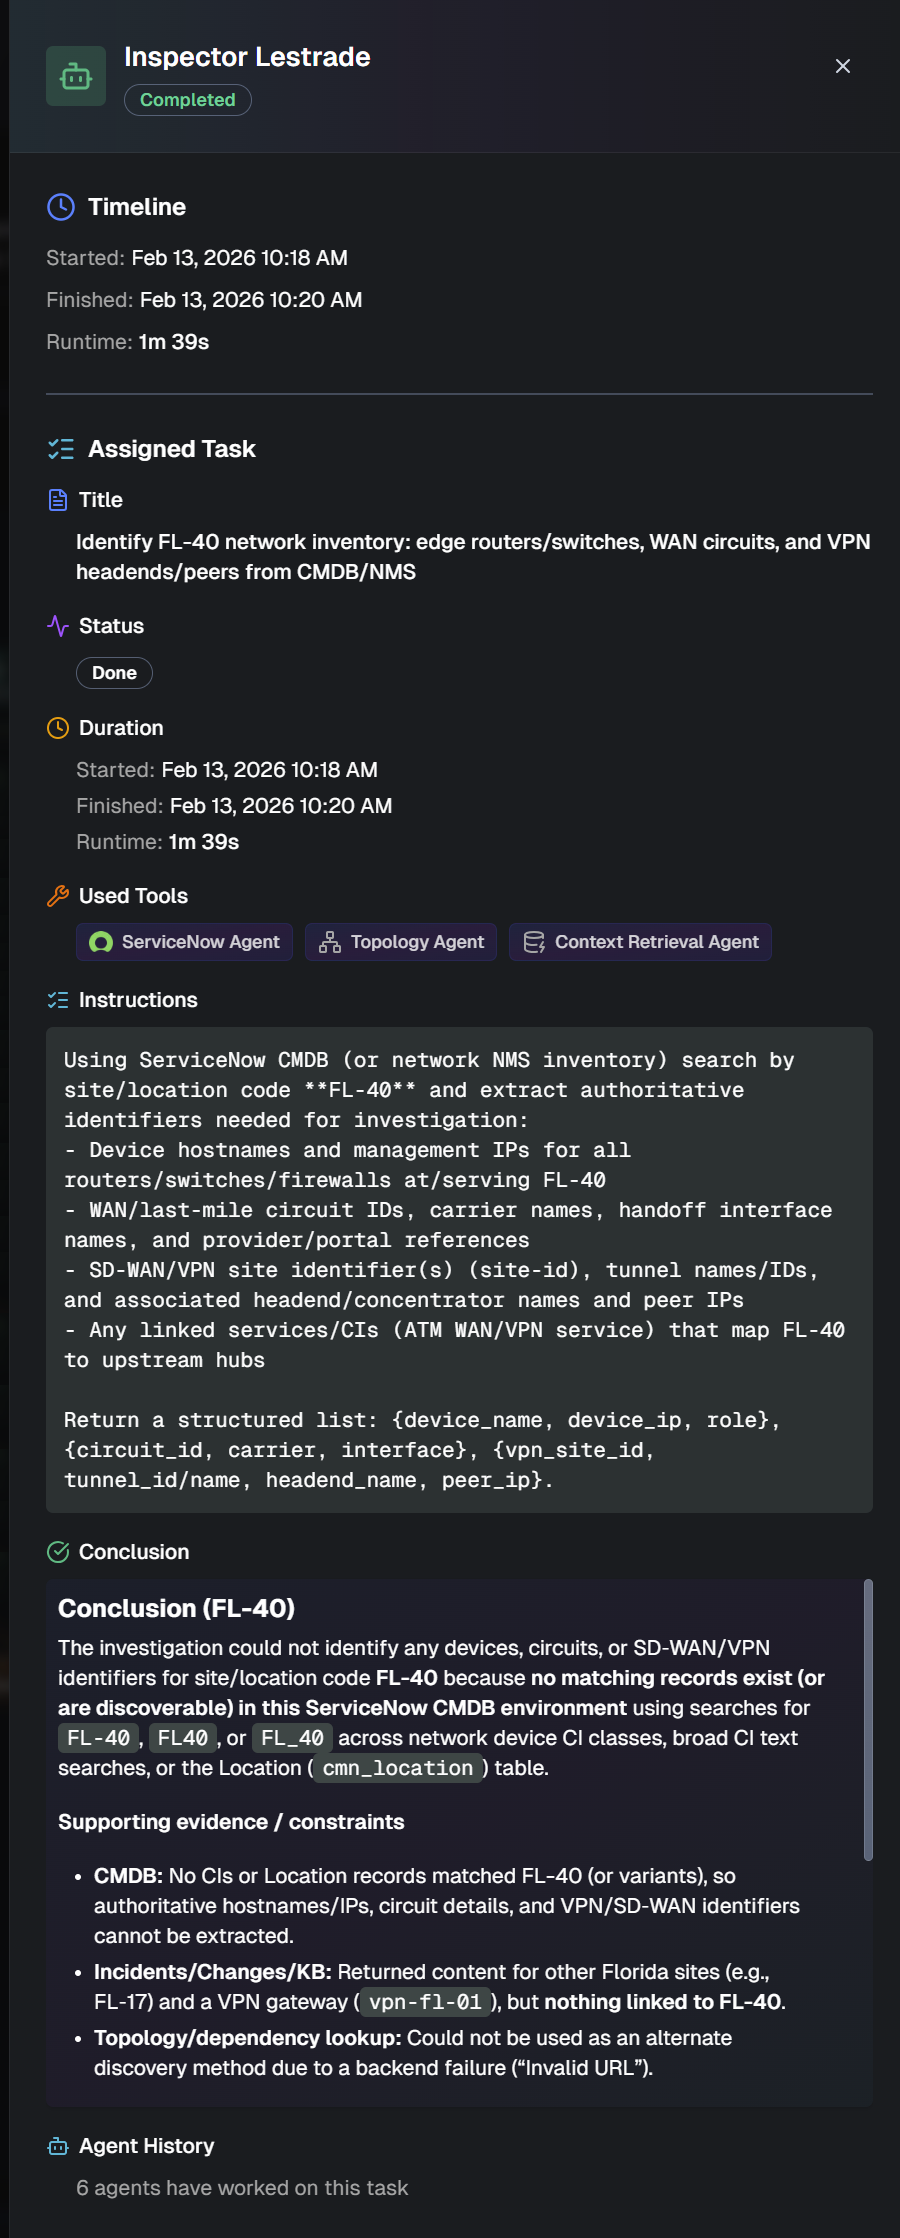Click the 6 agents have worked text
The image size is (900, 2238).
(x=242, y=2188)
